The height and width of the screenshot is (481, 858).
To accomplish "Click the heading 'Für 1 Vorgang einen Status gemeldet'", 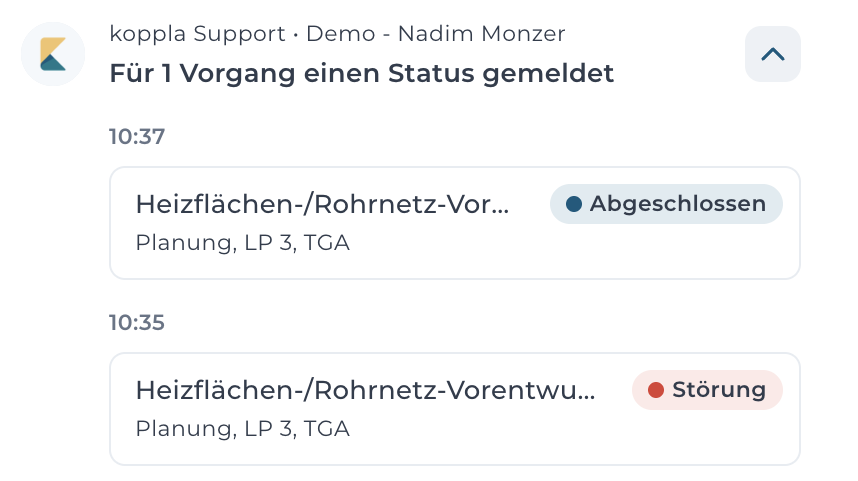I will (x=362, y=73).
